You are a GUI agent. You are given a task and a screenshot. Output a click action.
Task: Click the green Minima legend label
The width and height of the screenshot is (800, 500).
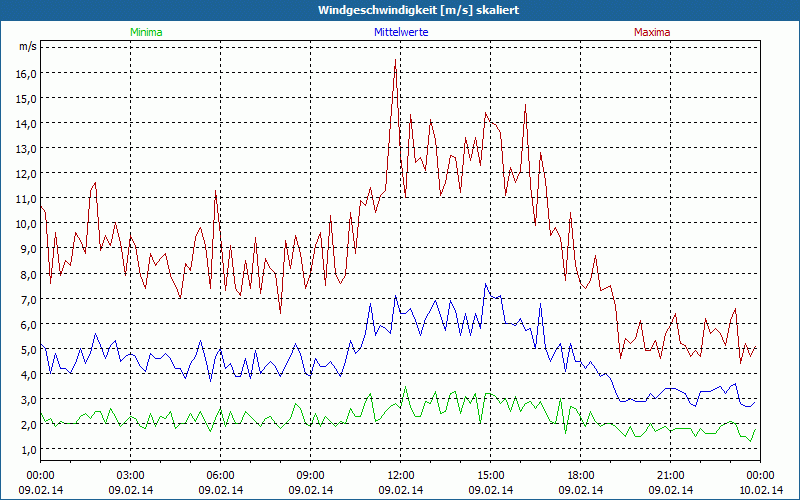pyautogui.click(x=146, y=32)
